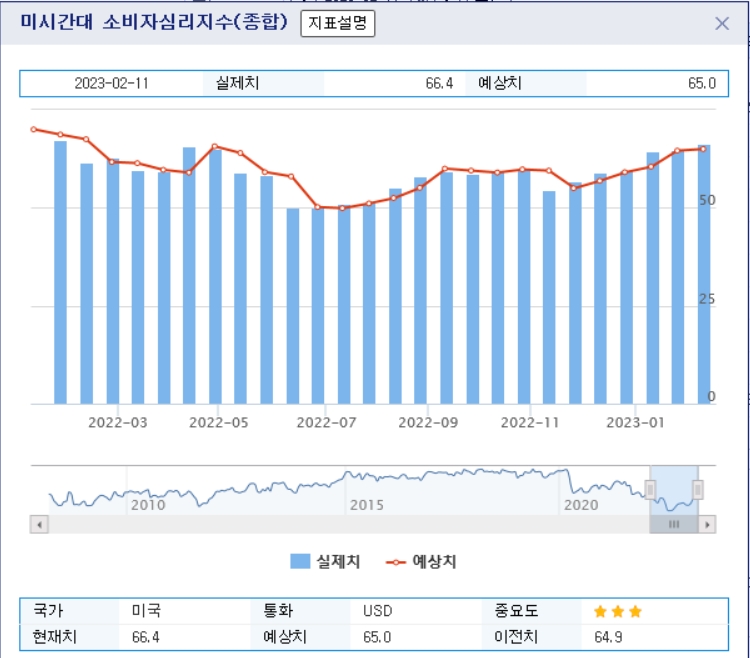Click the 예상치 value 65.0 in header
This screenshot has height=658, width=750.
tap(702, 83)
